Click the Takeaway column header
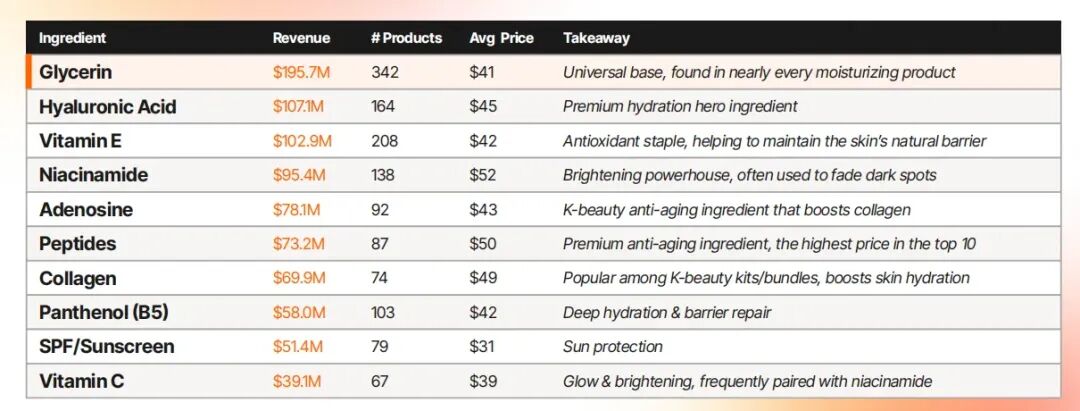Screen dimensions: 1080x411 pyautogui.click(x=596, y=38)
